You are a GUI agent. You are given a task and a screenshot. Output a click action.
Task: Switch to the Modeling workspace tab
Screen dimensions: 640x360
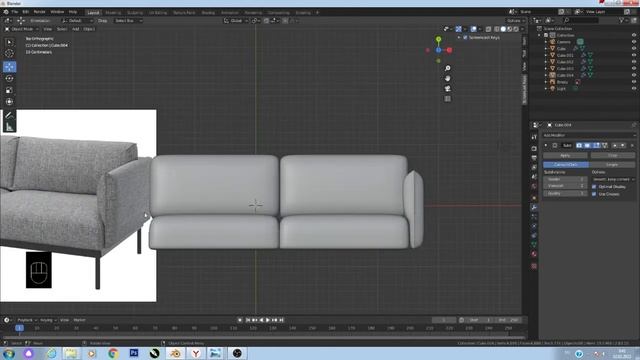tap(113, 13)
